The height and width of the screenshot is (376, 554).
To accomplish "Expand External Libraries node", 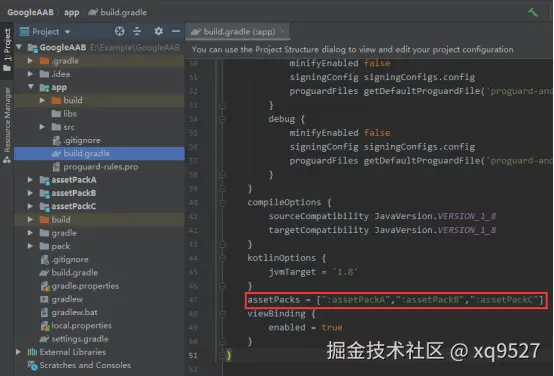I will click(18, 352).
